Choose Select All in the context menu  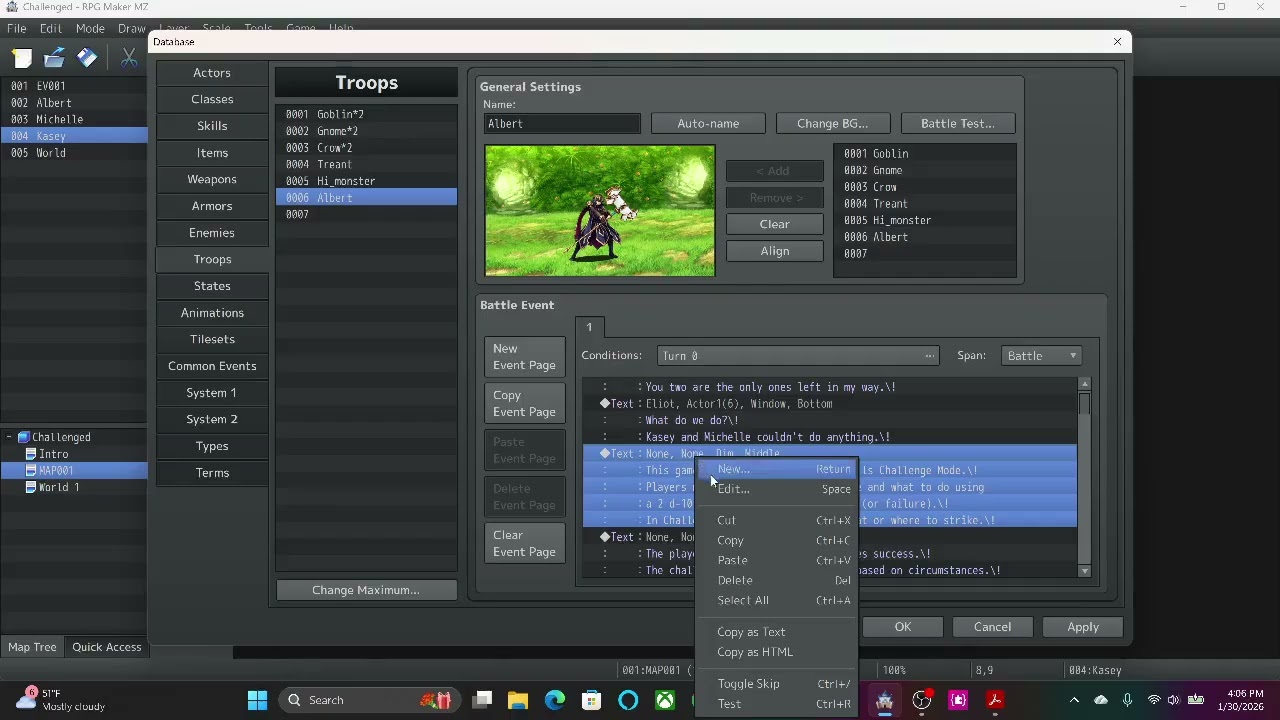tap(777, 600)
